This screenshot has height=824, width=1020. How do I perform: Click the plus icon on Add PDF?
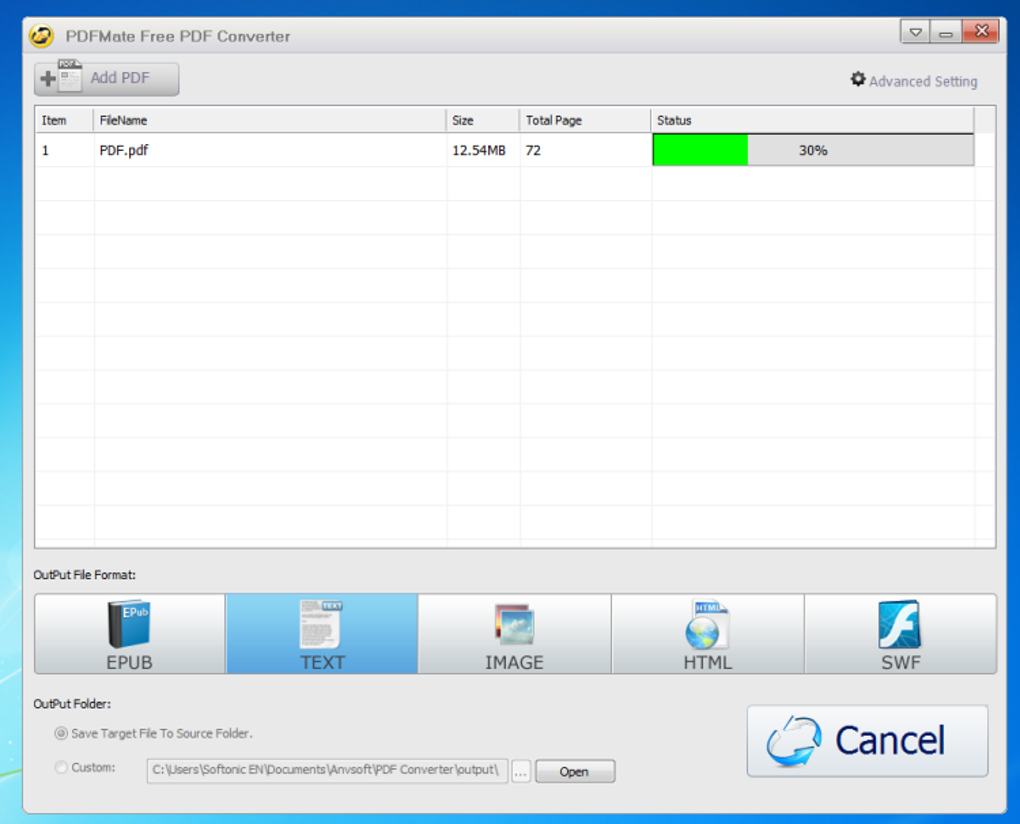(47, 79)
